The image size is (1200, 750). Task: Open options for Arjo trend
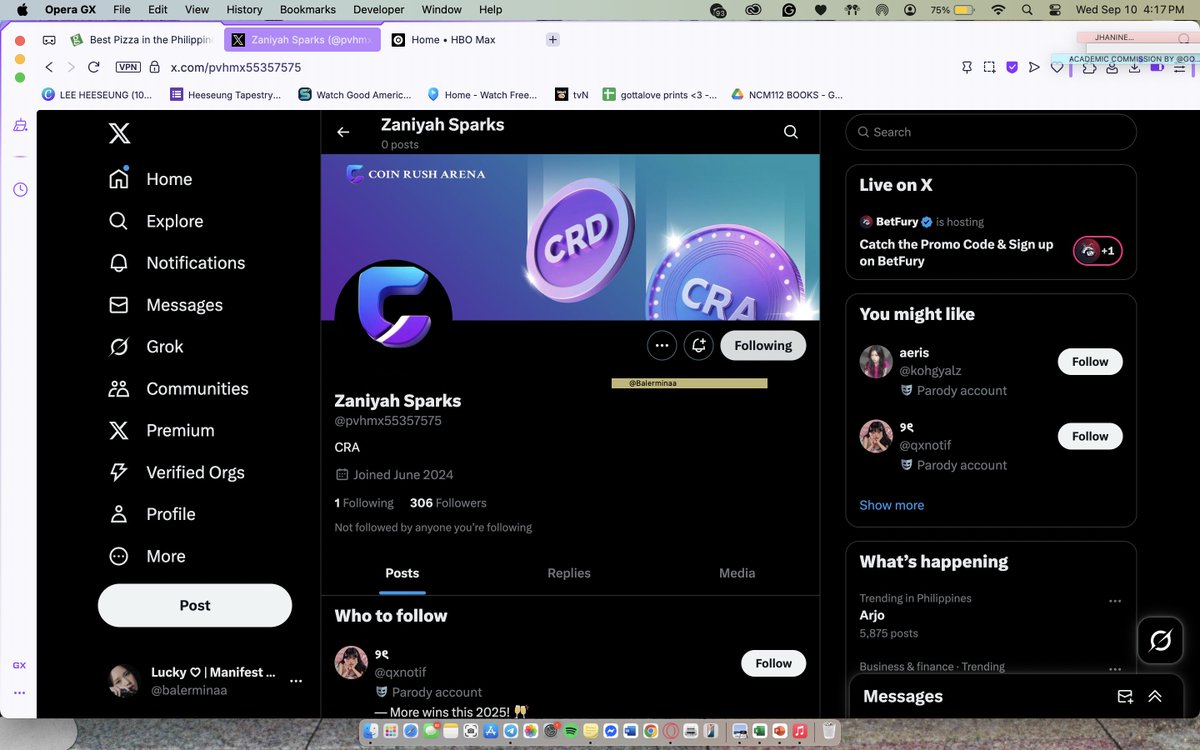[1114, 601]
